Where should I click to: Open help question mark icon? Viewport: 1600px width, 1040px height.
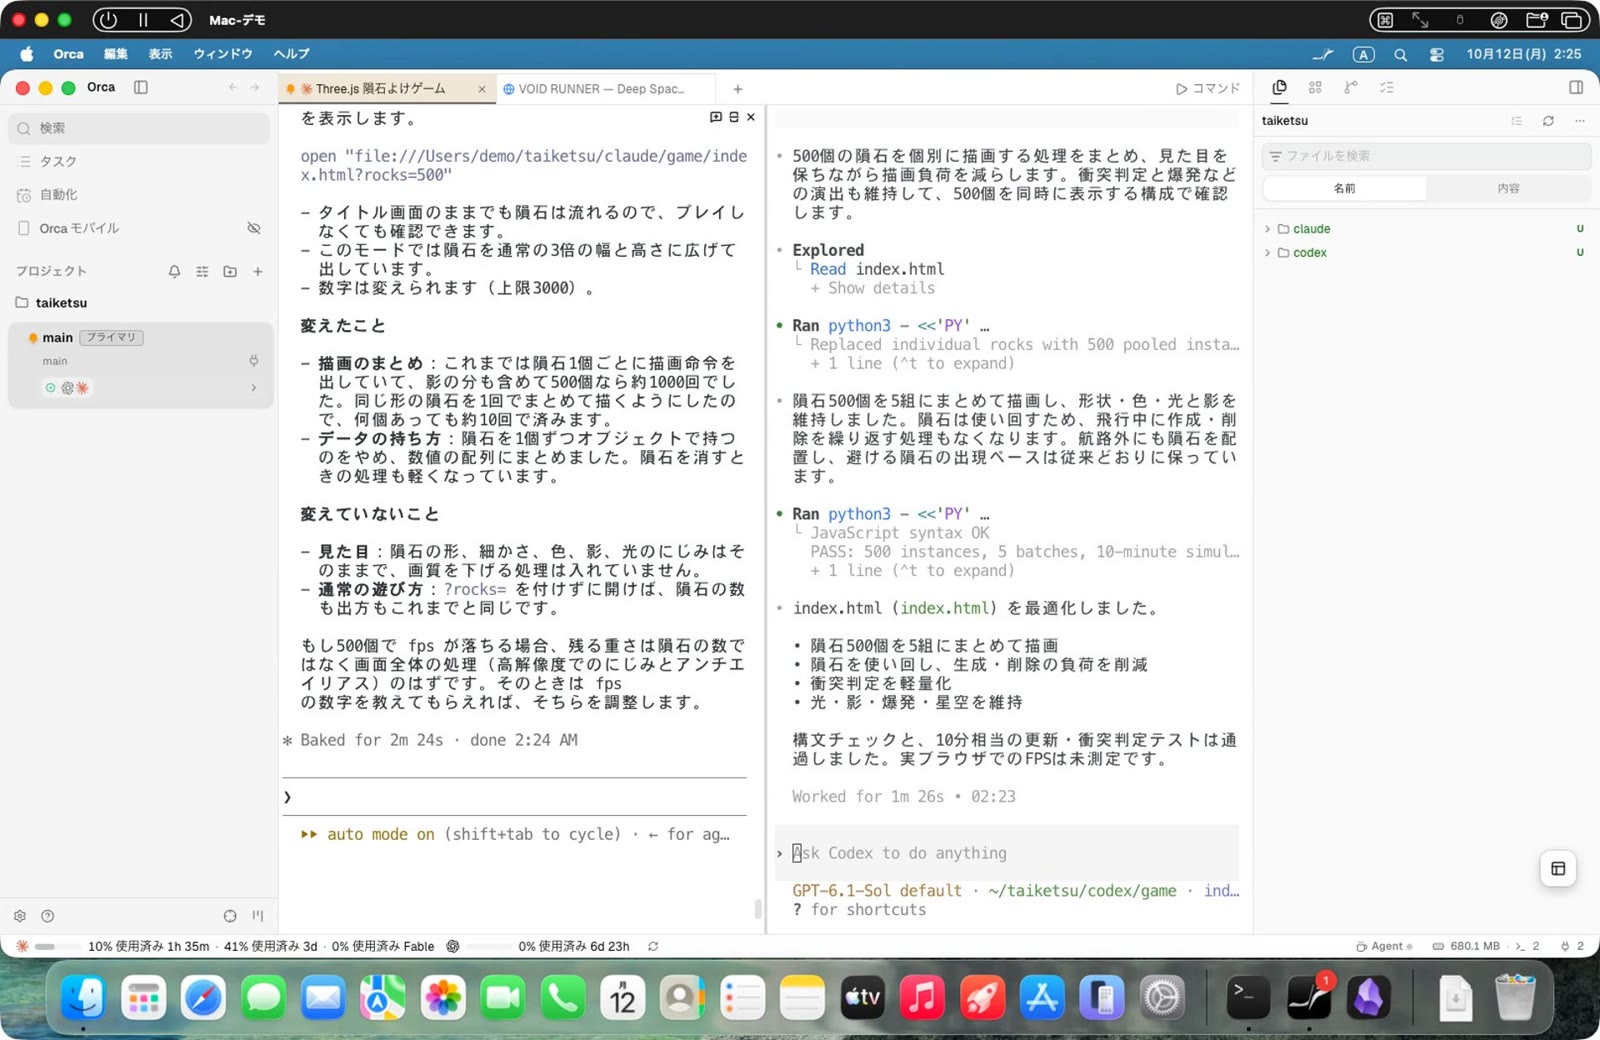coord(48,916)
